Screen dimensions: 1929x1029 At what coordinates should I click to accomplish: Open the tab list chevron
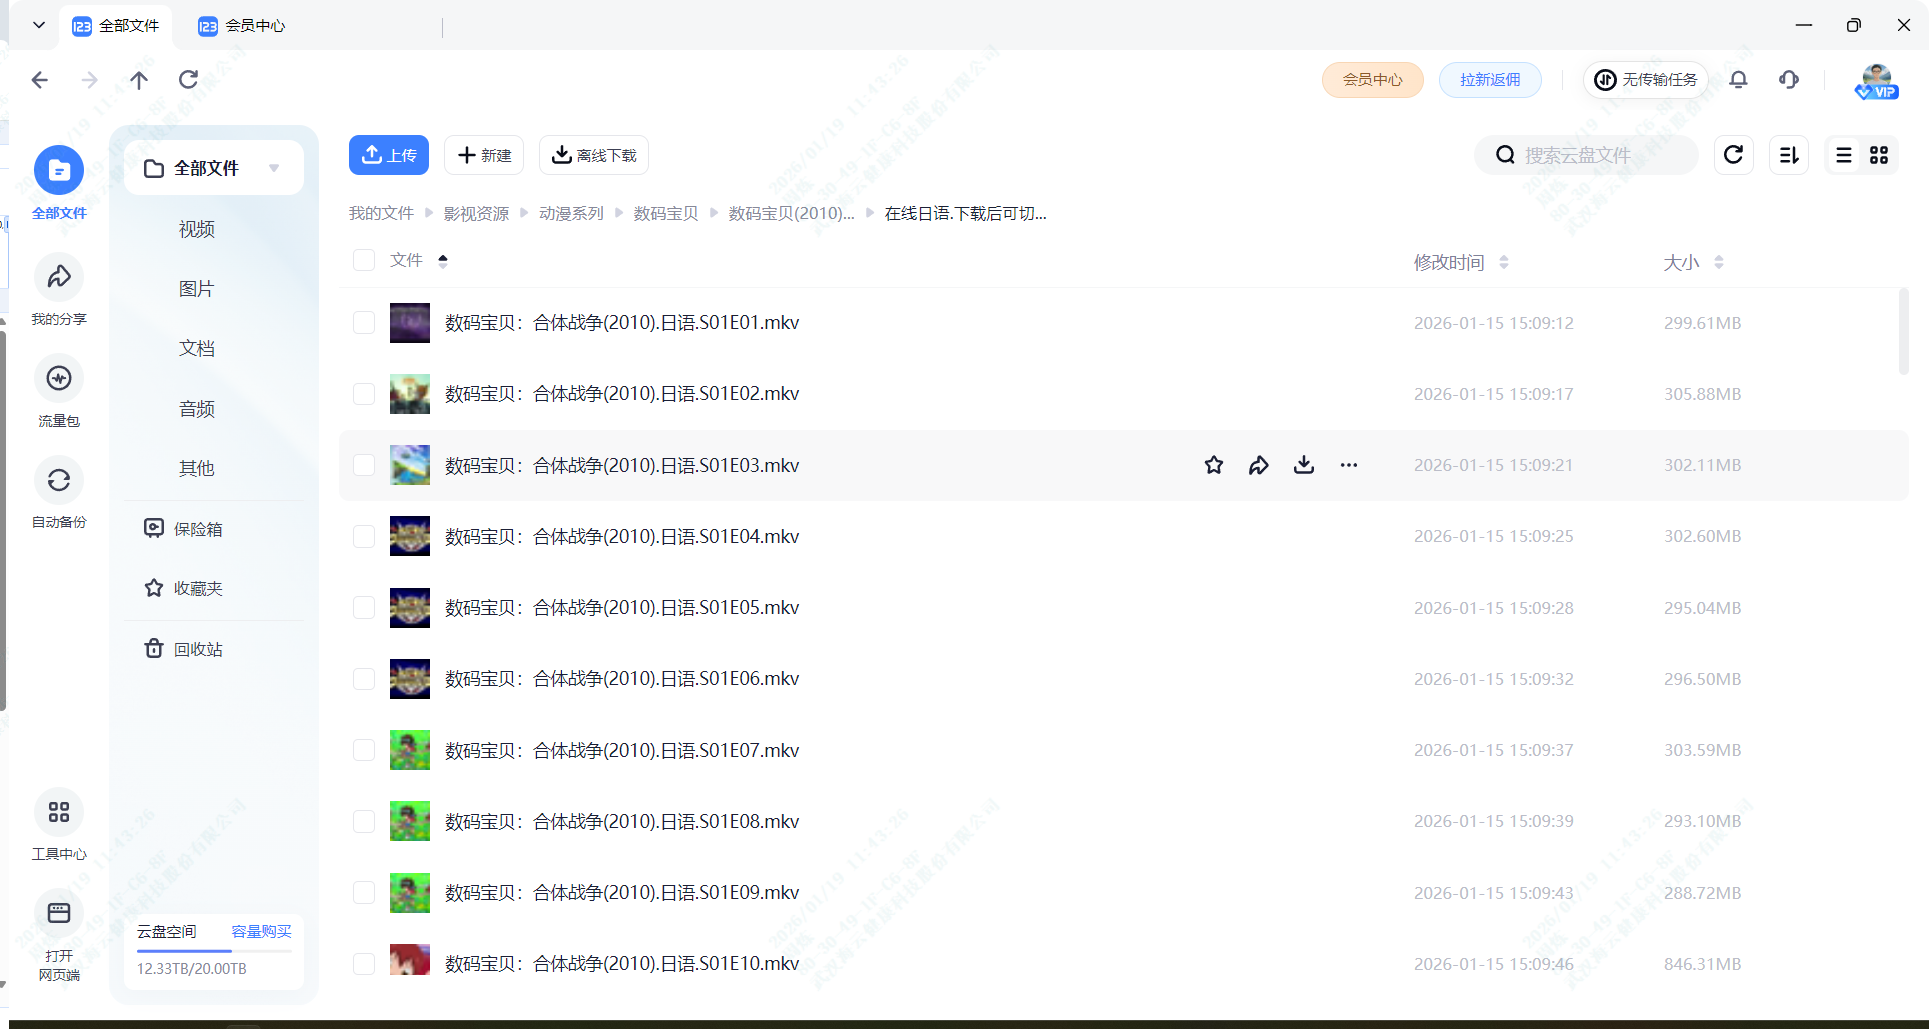tap(39, 25)
